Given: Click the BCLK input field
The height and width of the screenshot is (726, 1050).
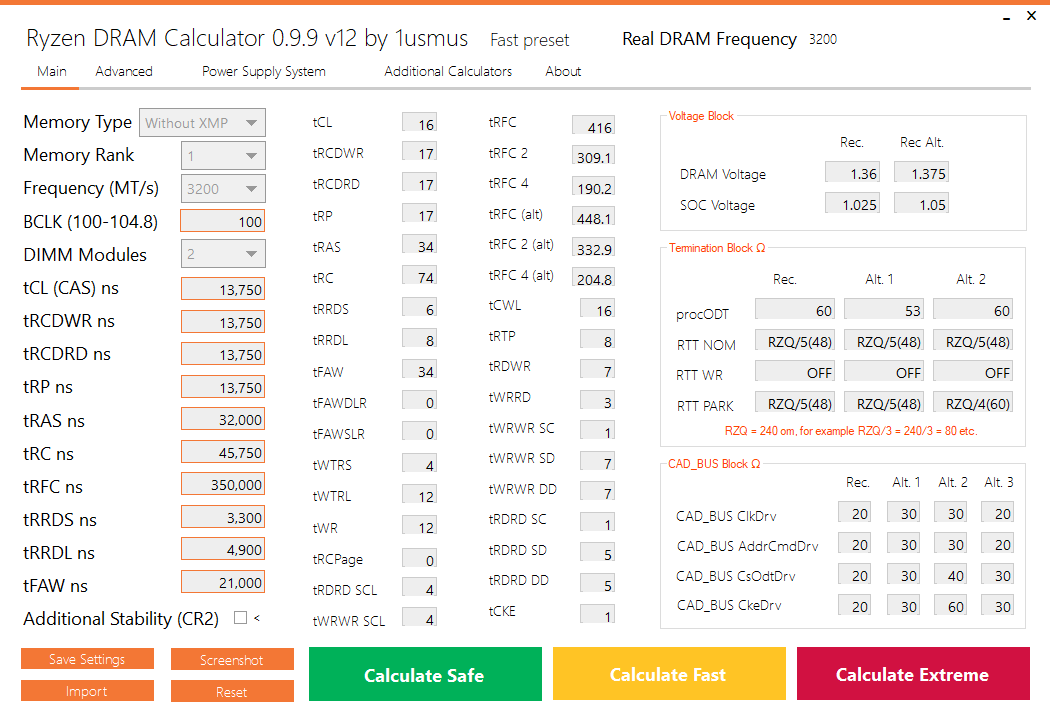Looking at the screenshot, I should point(223,222).
